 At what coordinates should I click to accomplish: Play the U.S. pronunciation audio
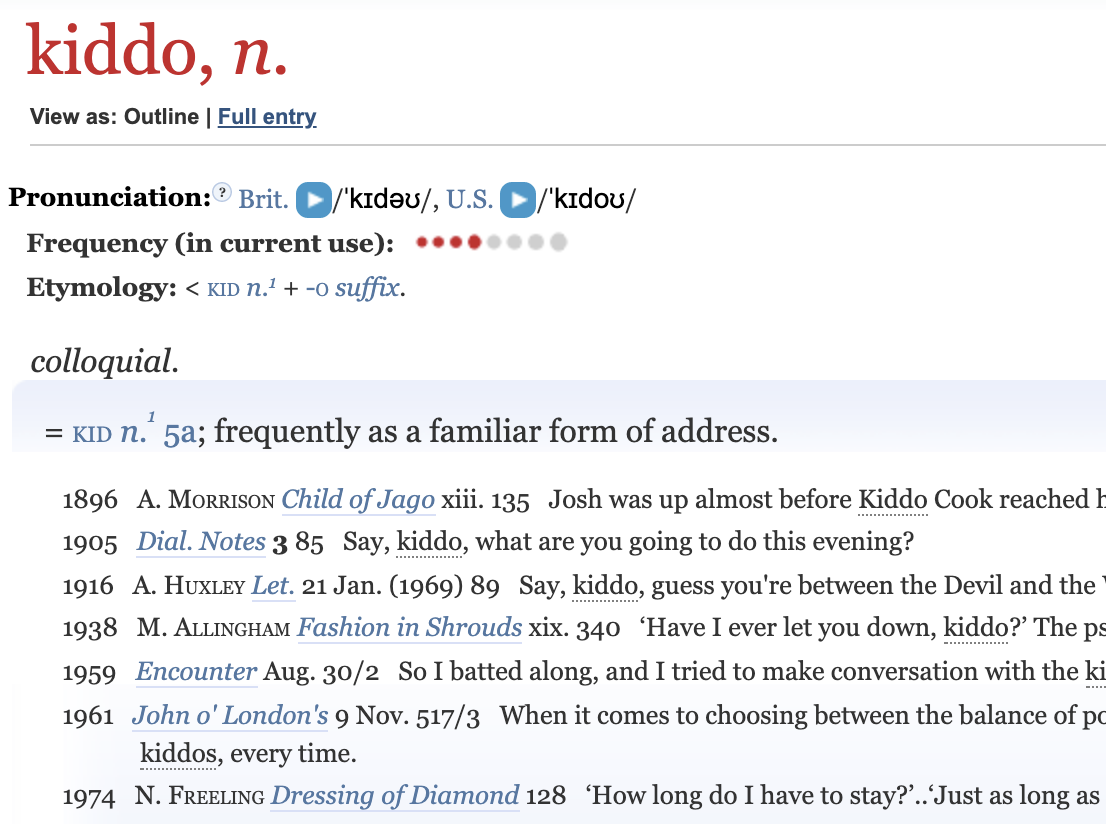coord(518,200)
